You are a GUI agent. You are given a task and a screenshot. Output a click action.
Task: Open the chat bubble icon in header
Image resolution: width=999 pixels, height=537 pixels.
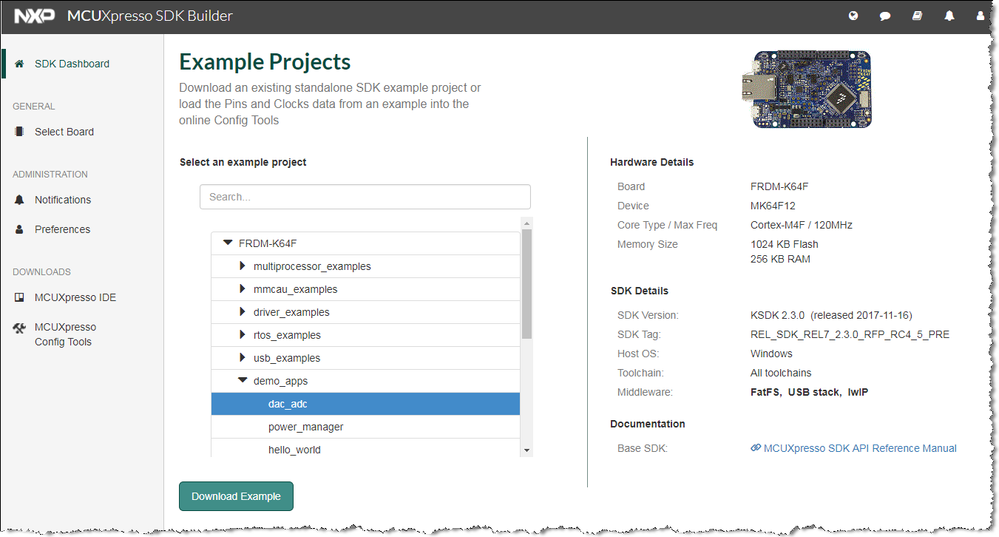click(x=885, y=16)
